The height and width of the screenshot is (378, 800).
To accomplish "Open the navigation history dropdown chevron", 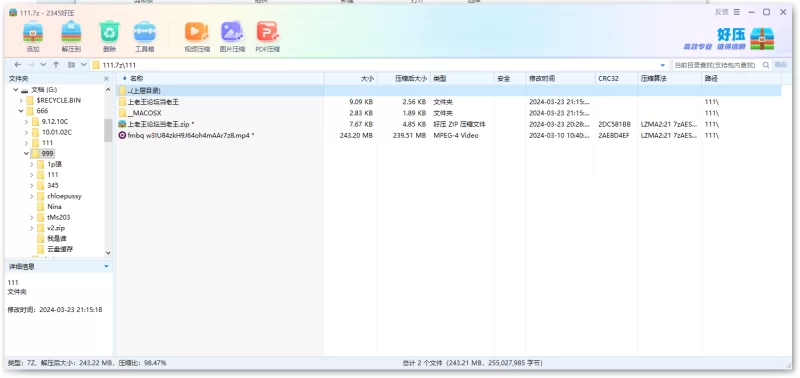I will [43, 65].
